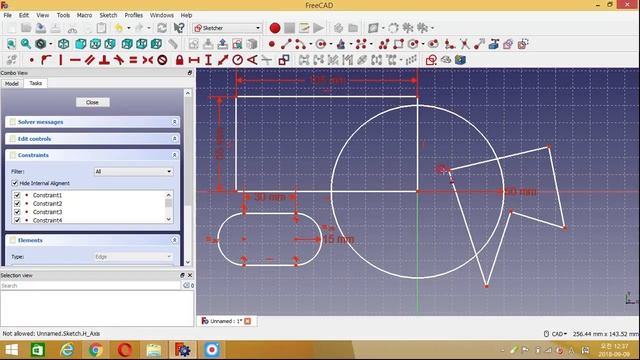
Task: Uncheck the Constraint2 checkbox
Action: pyautogui.click(x=17, y=203)
